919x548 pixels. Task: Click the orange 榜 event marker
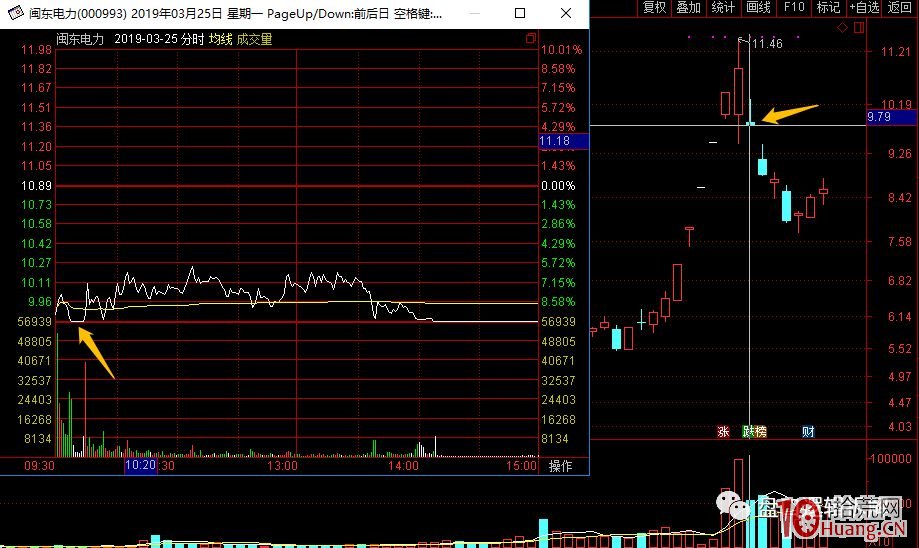(x=761, y=432)
